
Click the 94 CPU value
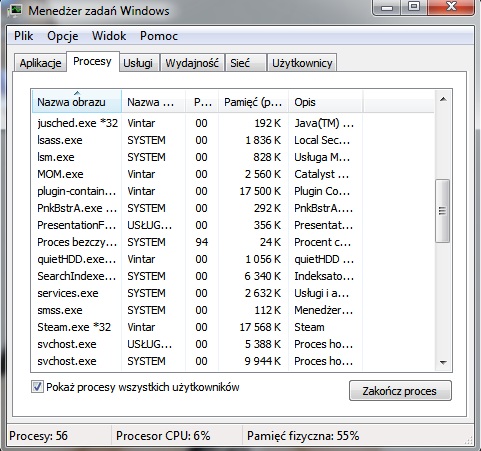(x=202, y=242)
